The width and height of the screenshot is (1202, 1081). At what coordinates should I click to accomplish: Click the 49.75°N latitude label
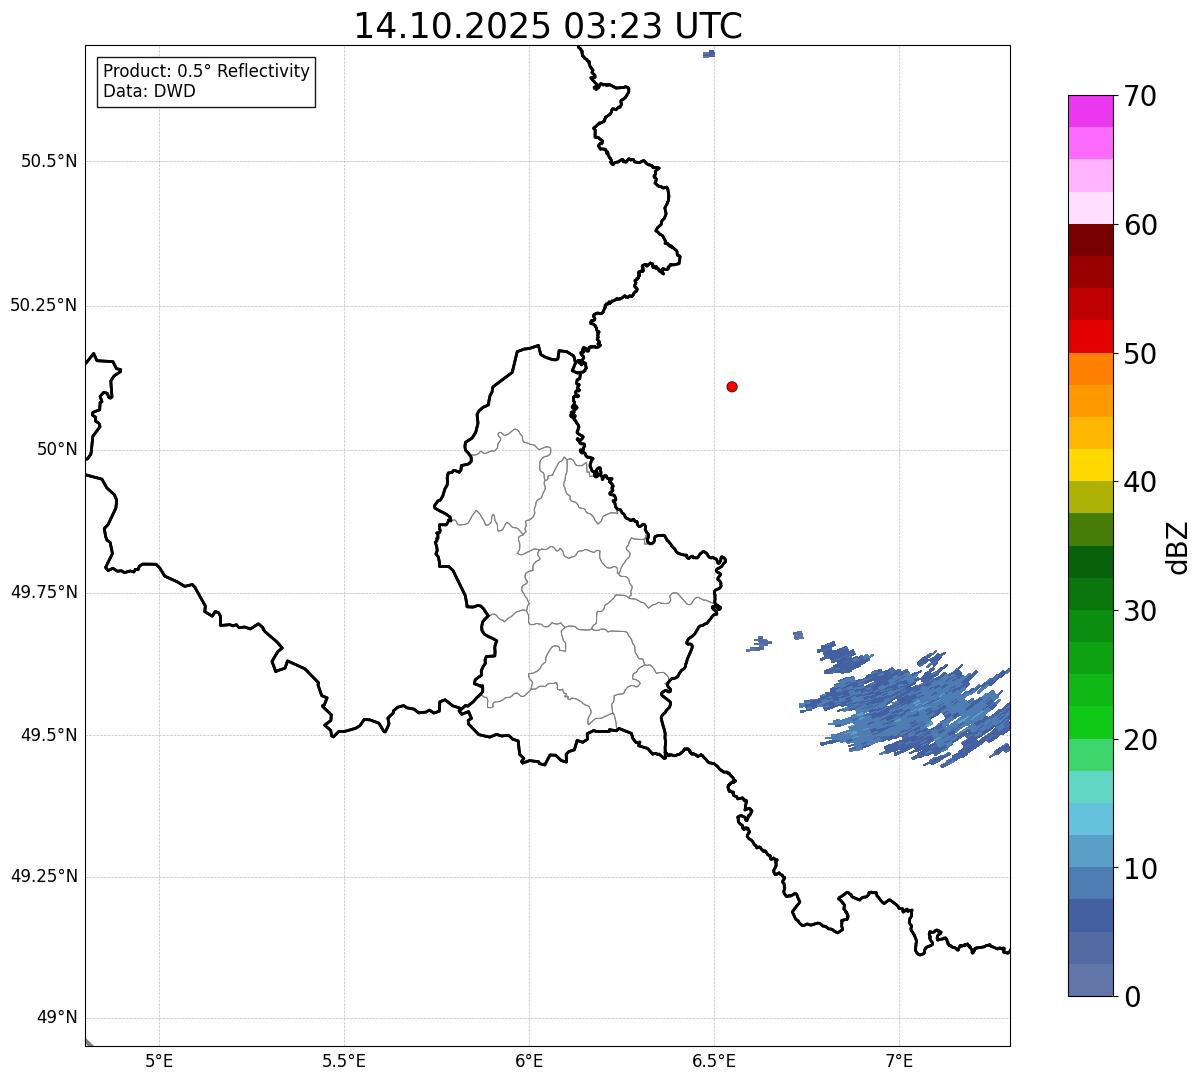point(44,592)
